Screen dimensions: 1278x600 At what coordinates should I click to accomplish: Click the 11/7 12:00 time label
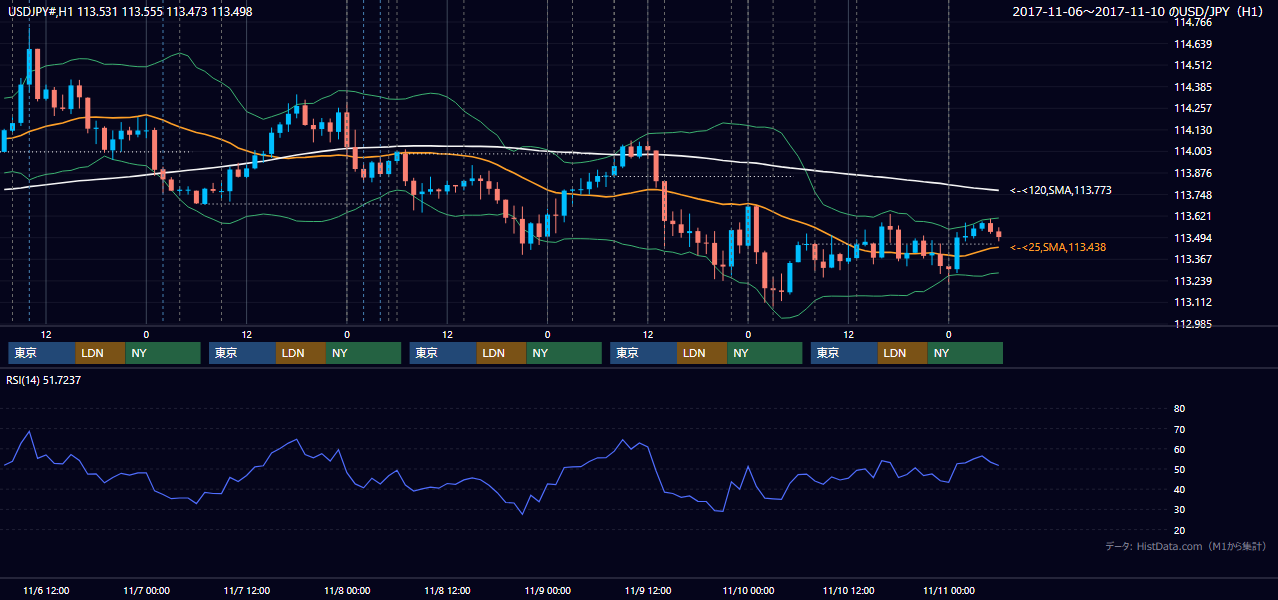[x=247, y=590]
